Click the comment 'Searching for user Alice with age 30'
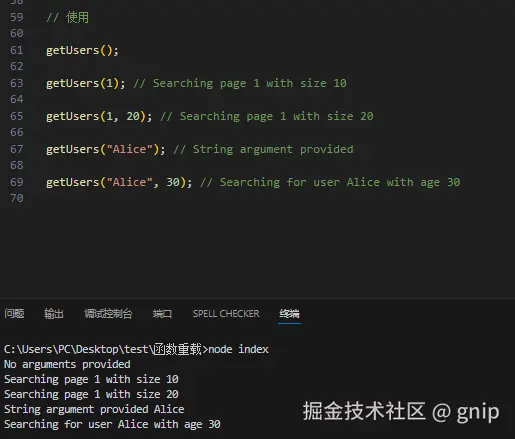The height and width of the screenshot is (439, 515). (340, 182)
